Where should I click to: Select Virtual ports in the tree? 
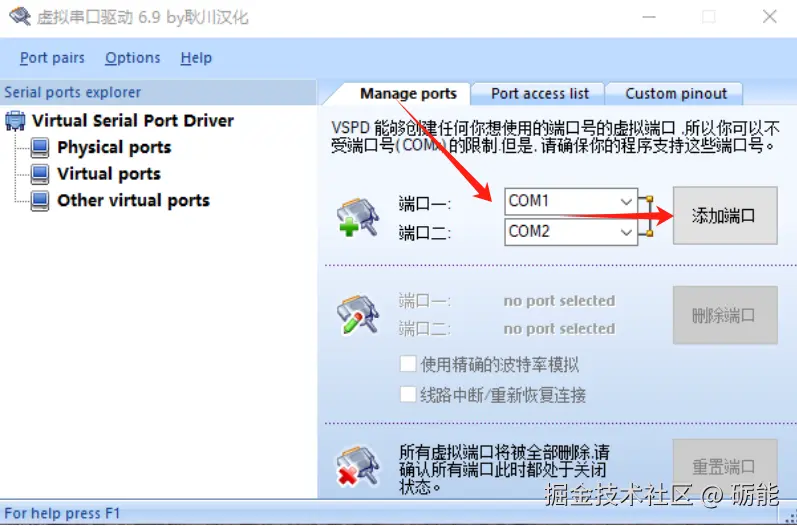(109, 174)
